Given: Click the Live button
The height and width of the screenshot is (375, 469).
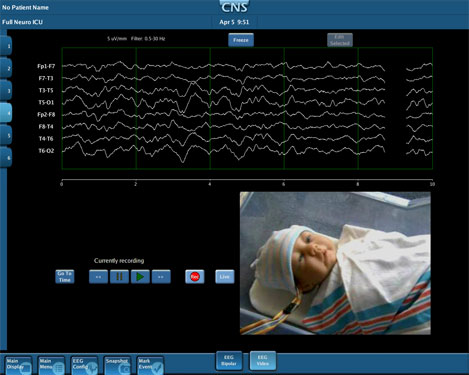Looking at the screenshot, I should [x=225, y=277].
